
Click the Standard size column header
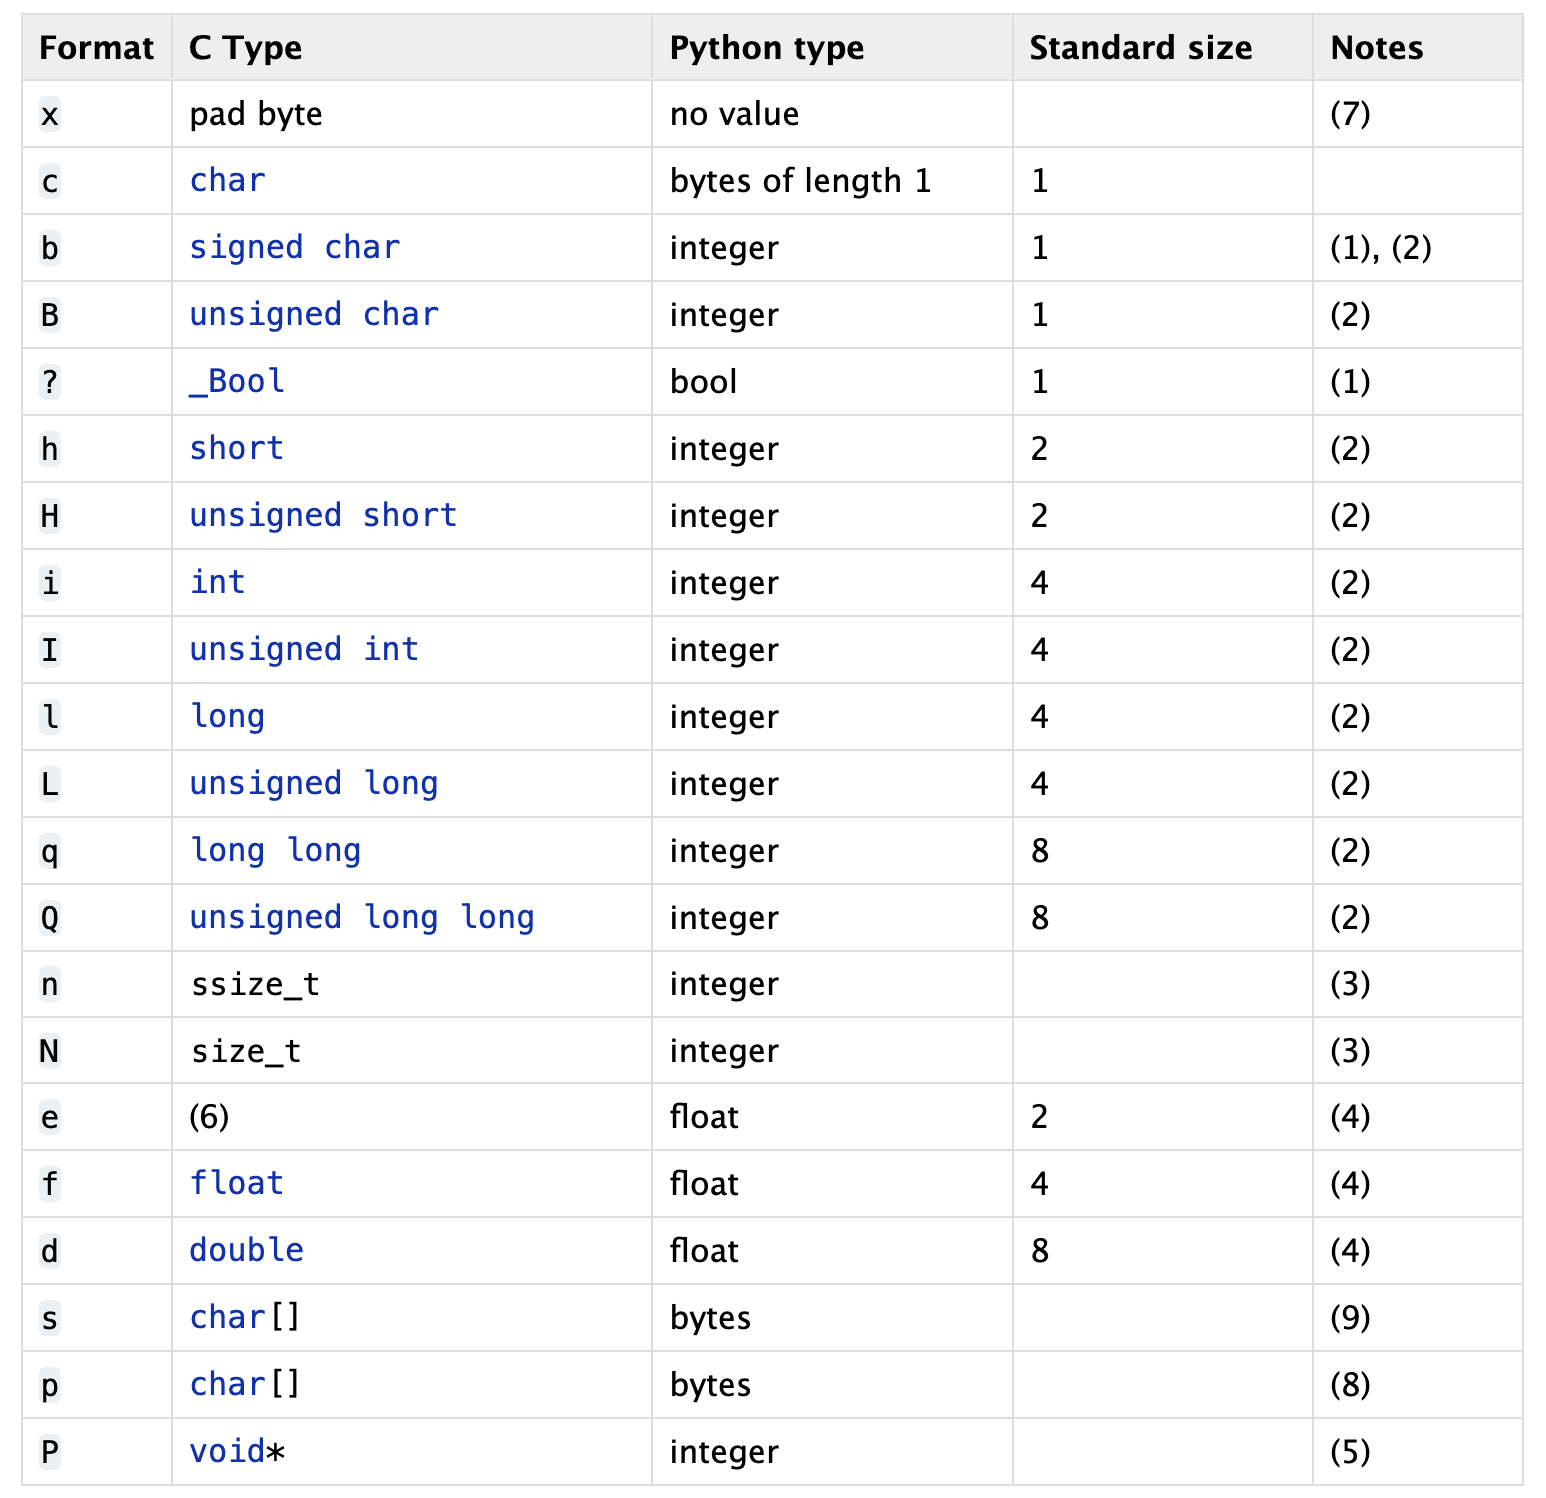click(x=1141, y=48)
